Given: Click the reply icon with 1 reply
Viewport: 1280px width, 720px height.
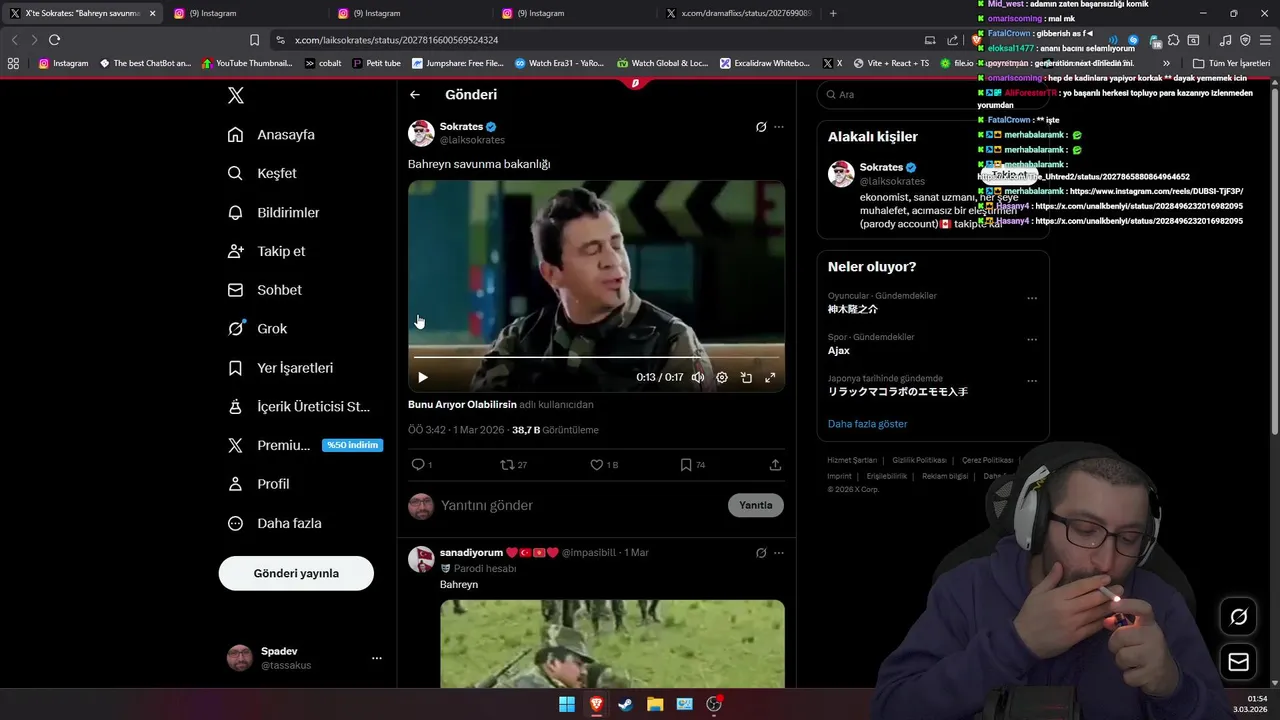Looking at the screenshot, I should [x=422, y=465].
